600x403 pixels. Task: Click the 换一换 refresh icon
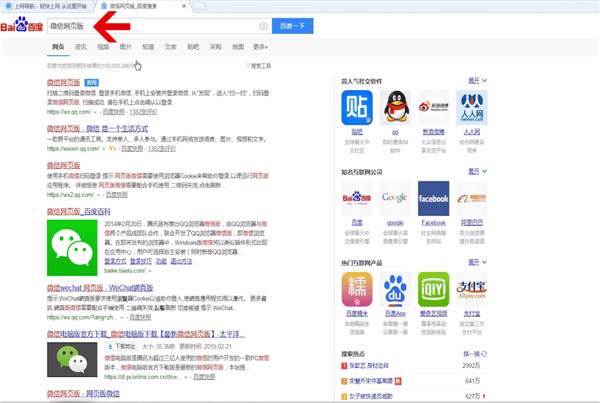coord(484,354)
